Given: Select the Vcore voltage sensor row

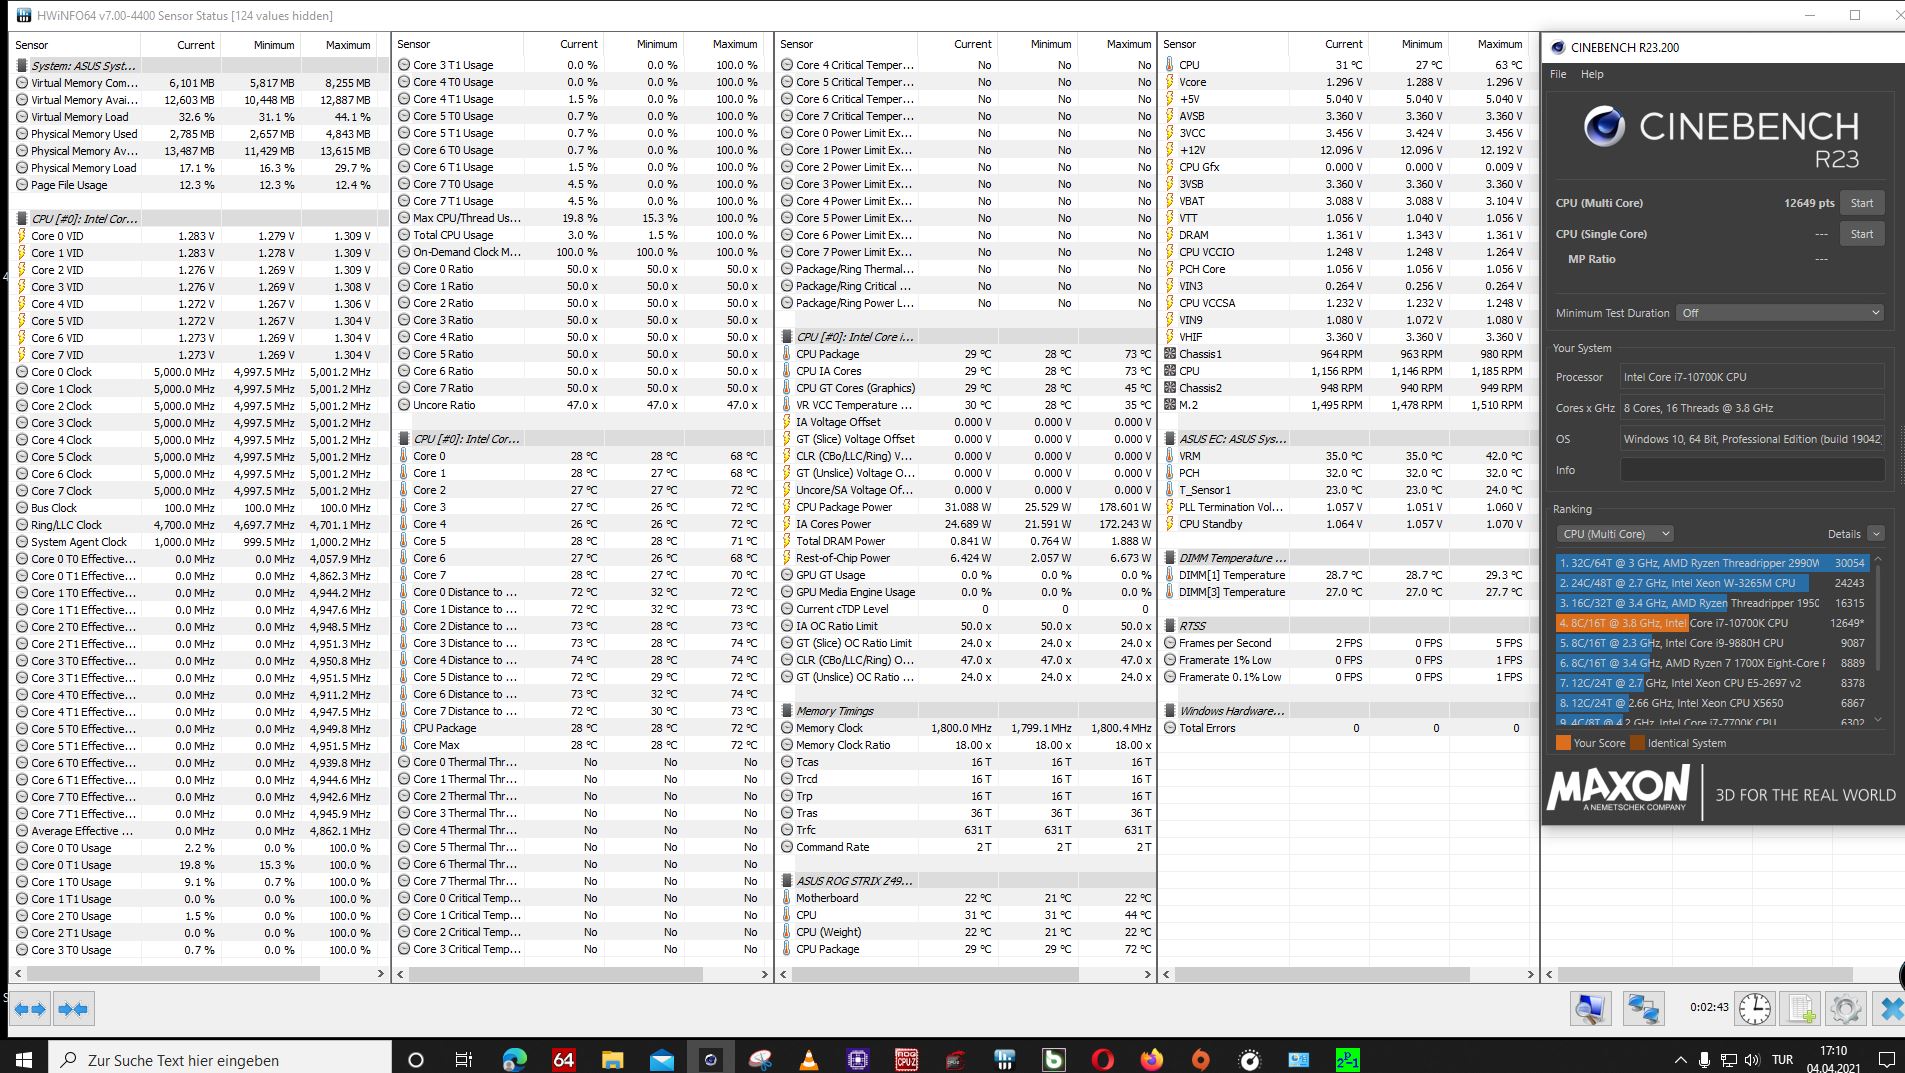Looking at the screenshot, I should (x=1348, y=82).
